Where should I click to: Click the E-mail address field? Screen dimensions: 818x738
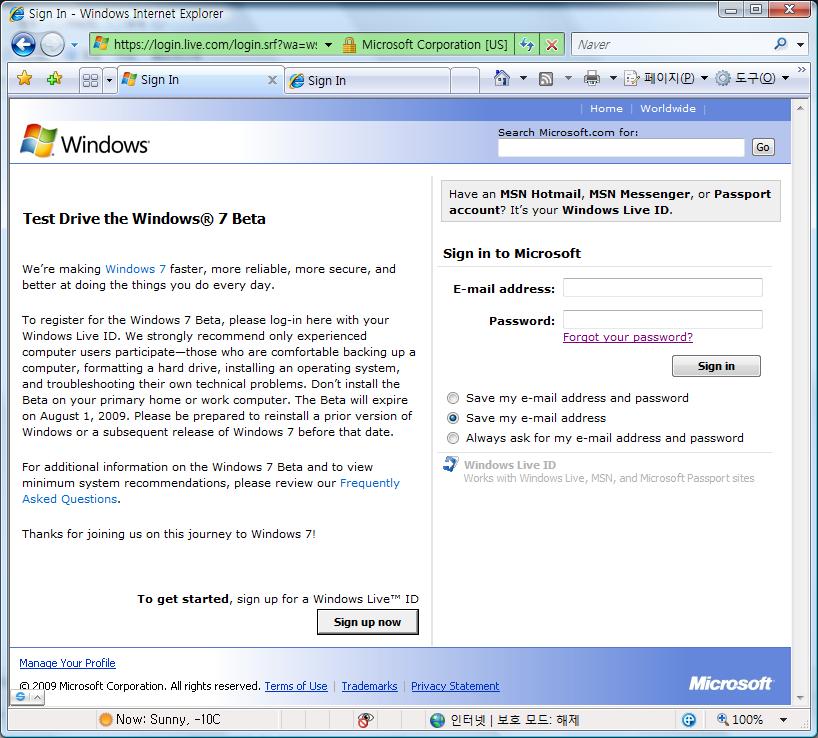(x=663, y=287)
